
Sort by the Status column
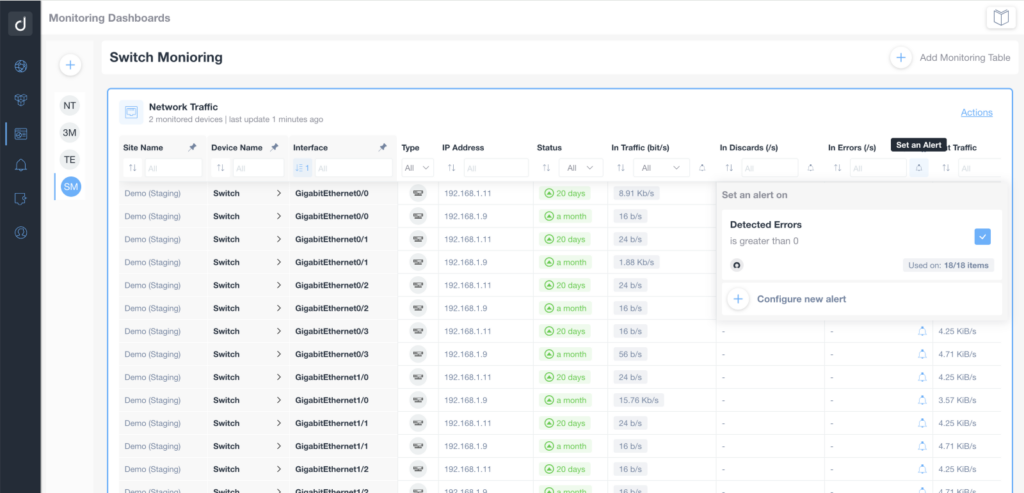tap(546, 168)
